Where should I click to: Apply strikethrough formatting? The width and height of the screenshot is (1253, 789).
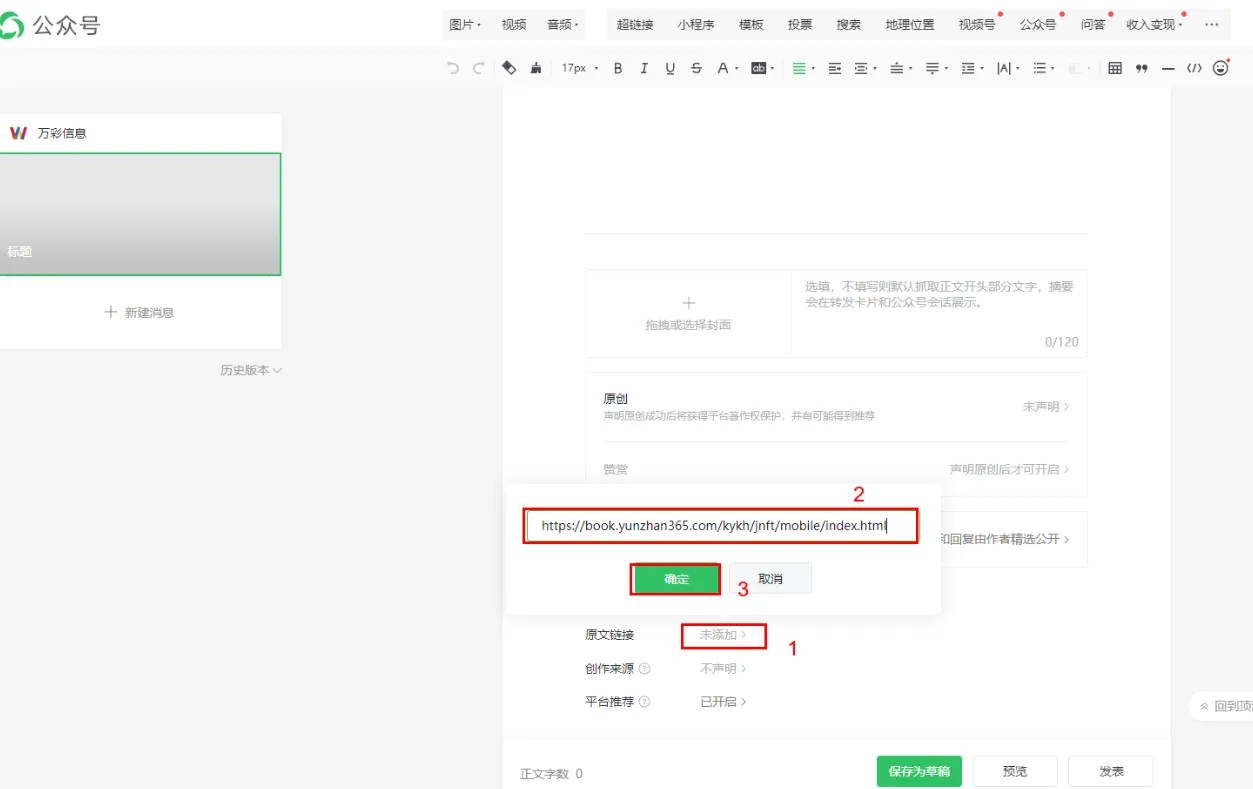coord(696,68)
